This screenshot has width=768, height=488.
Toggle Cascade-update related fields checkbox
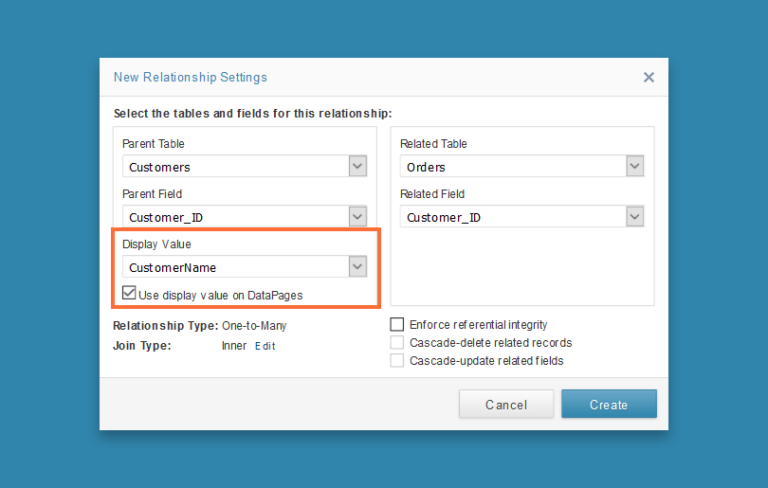tap(397, 361)
